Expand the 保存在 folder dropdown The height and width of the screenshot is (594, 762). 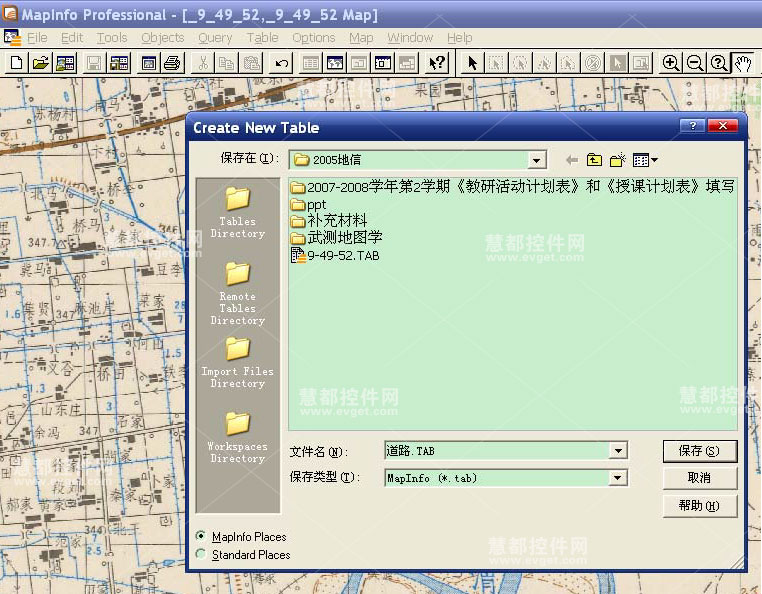coord(537,160)
